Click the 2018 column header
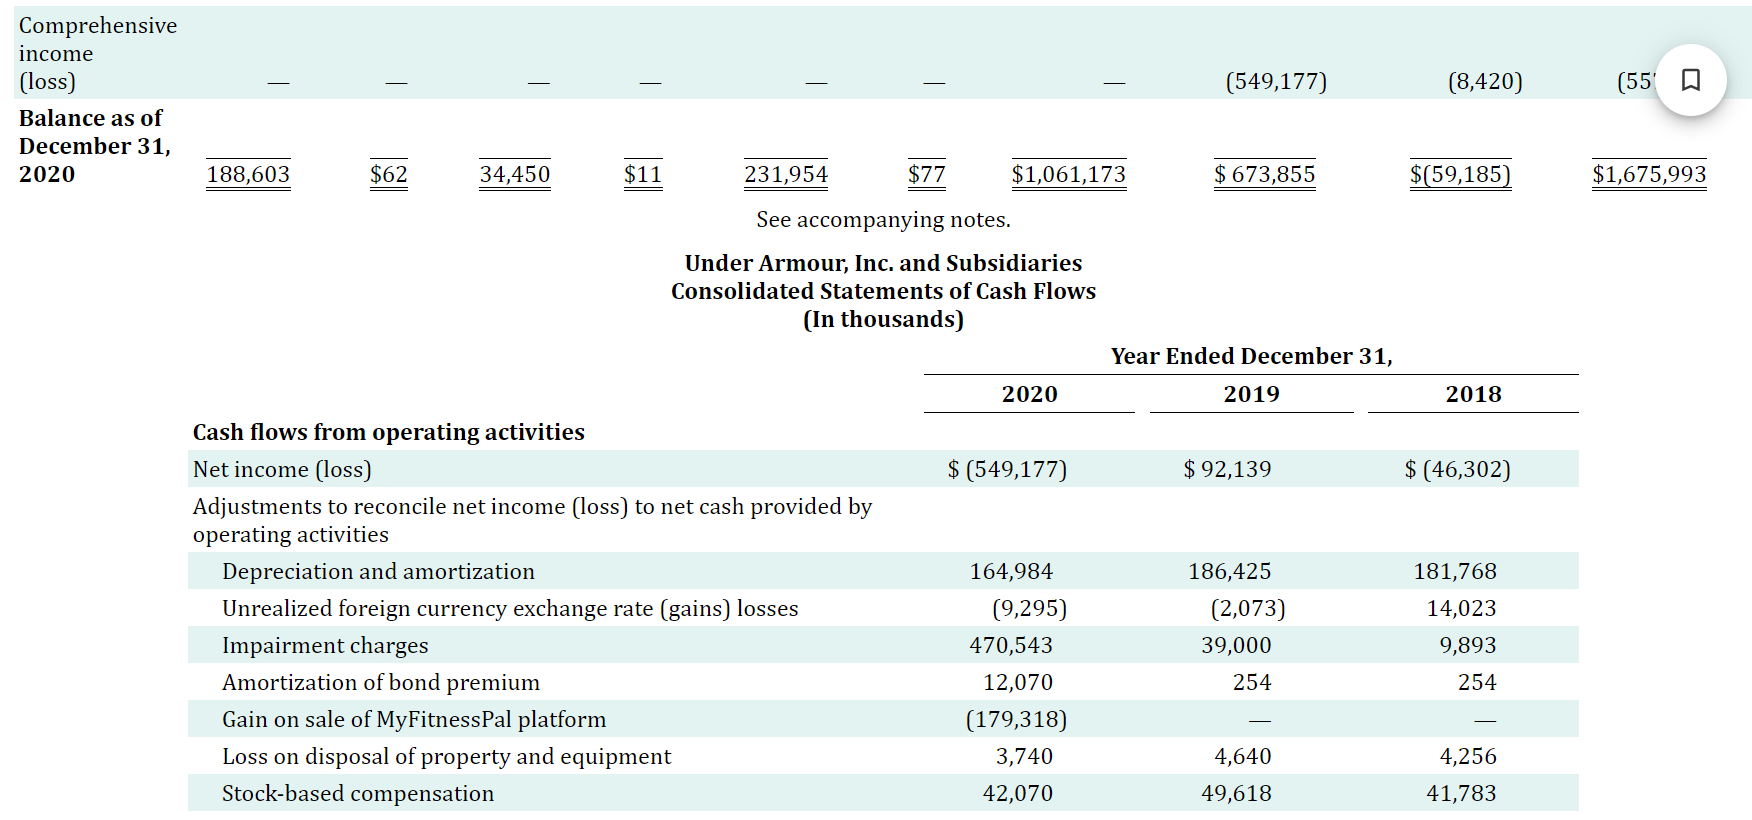Image resolution: width=1752 pixels, height=820 pixels. click(x=1473, y=394)
